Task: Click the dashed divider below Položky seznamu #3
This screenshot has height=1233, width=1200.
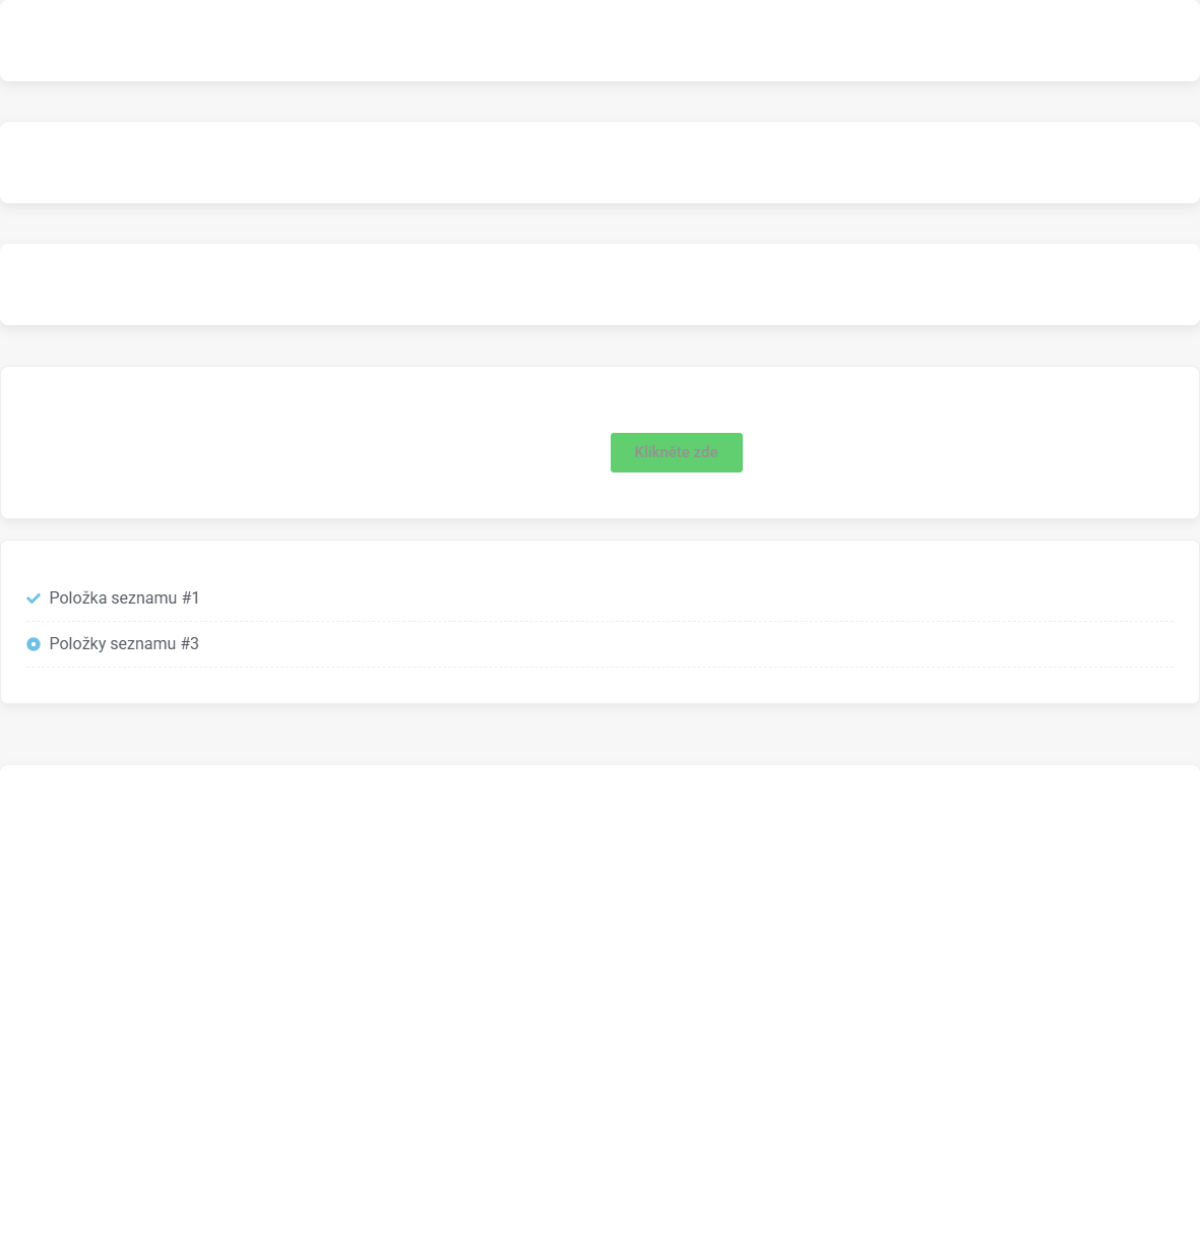Action: pos(600,667)
